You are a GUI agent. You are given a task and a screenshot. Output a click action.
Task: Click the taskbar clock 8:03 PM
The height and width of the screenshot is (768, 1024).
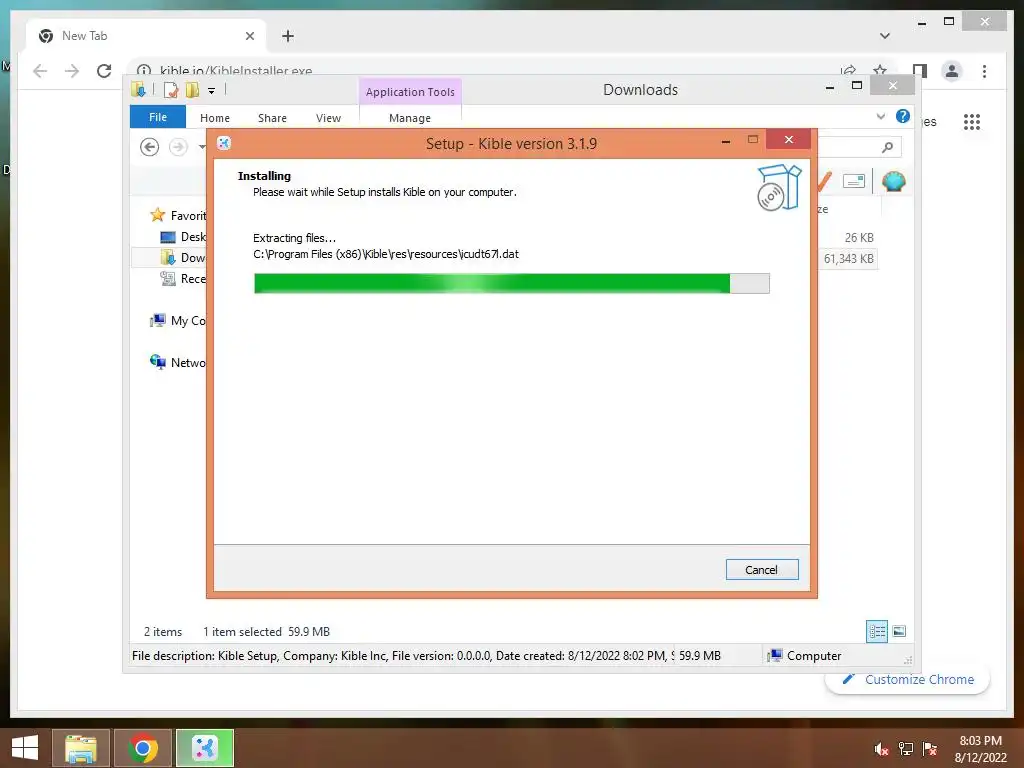coord(980,741)
